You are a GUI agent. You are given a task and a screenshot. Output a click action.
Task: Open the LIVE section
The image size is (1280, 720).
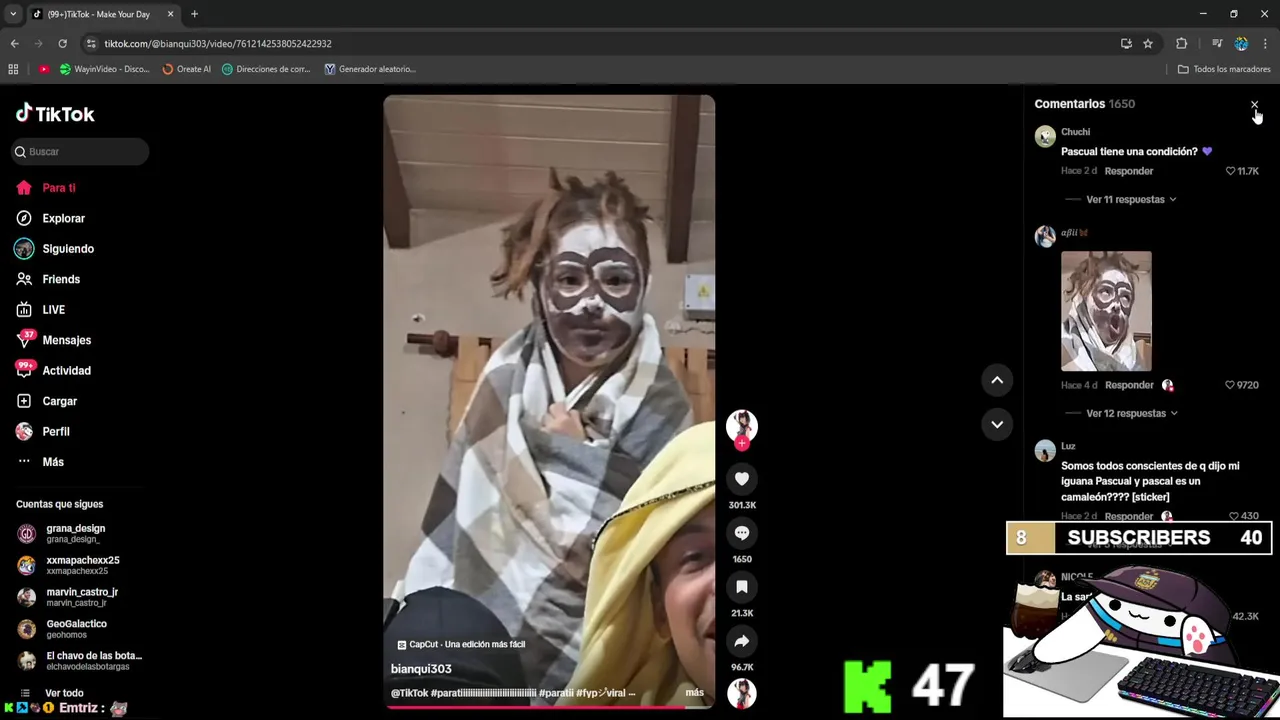(x=41, y=310)
